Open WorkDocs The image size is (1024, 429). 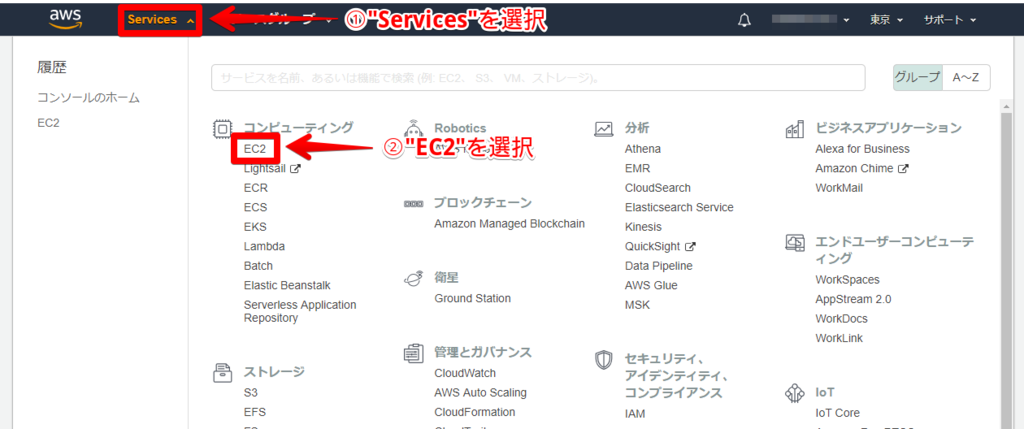pos(841,319)
